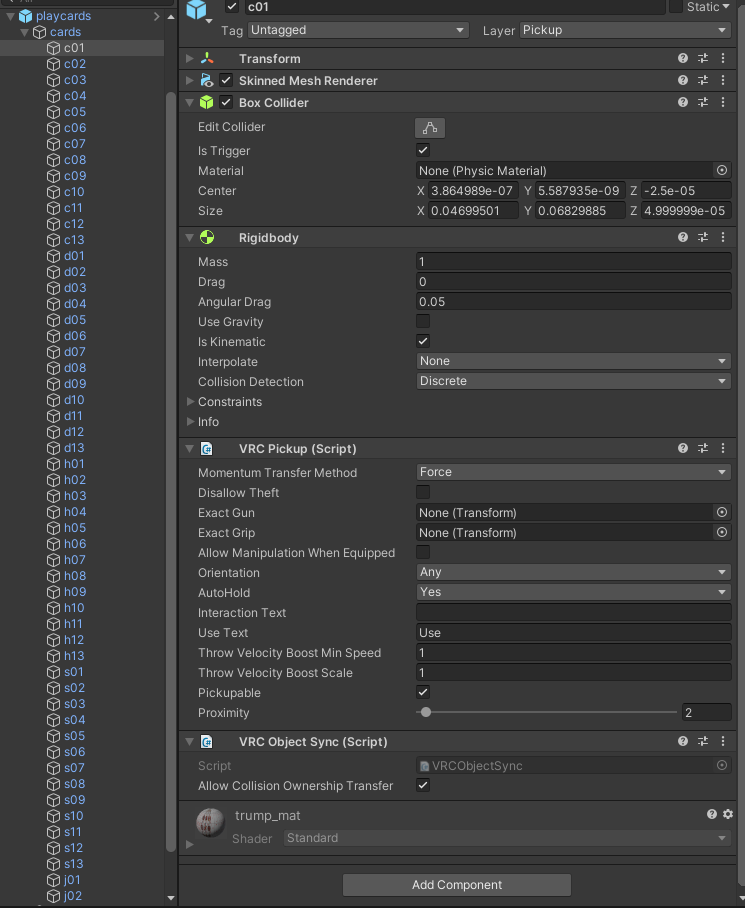Open VRC Pickup more options menu
745x908 pixels.
point(722,448)
